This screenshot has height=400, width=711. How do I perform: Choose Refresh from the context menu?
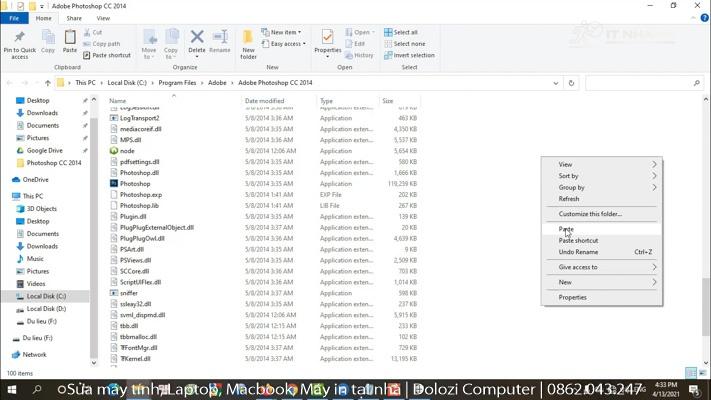tap(569, 199)
